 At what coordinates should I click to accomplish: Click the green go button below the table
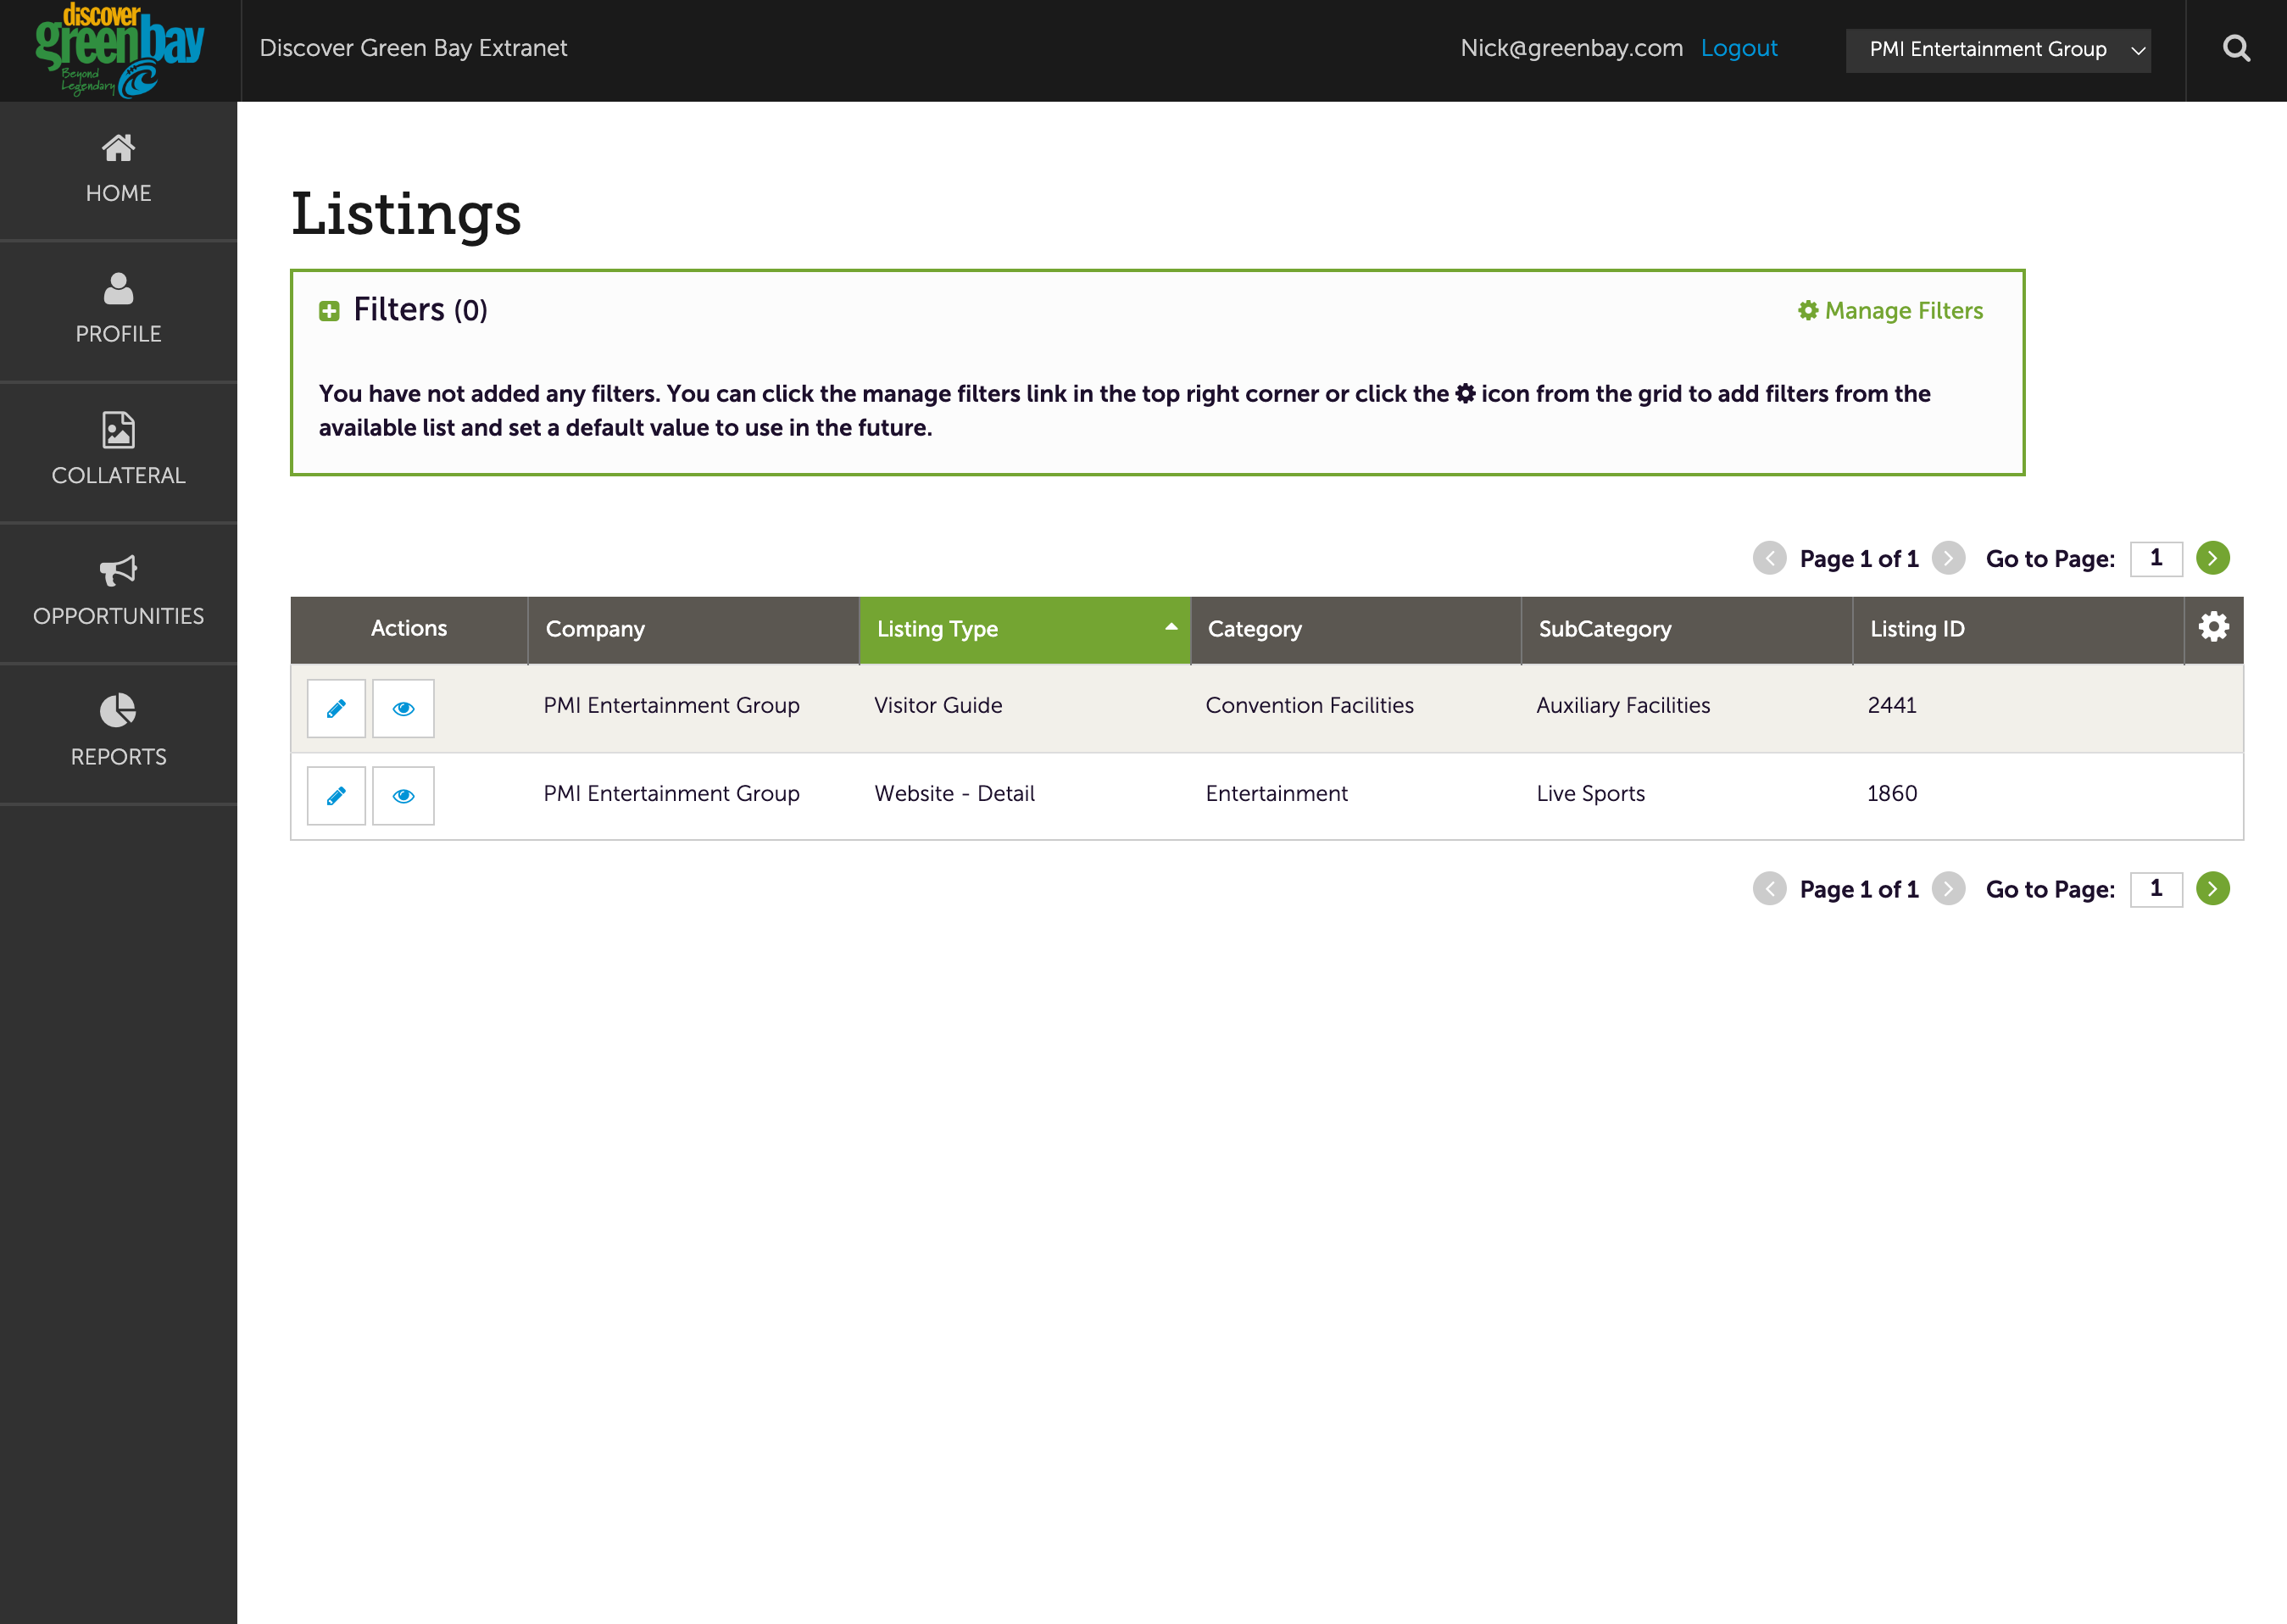(2212, 889)
